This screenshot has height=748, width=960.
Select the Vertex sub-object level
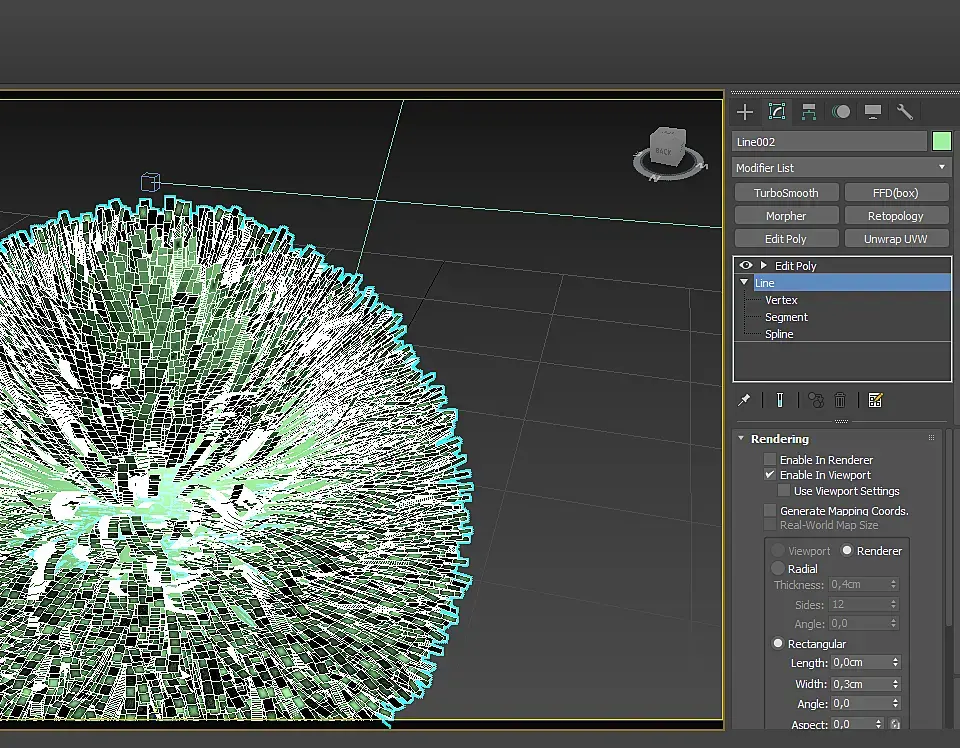(781, 300)
